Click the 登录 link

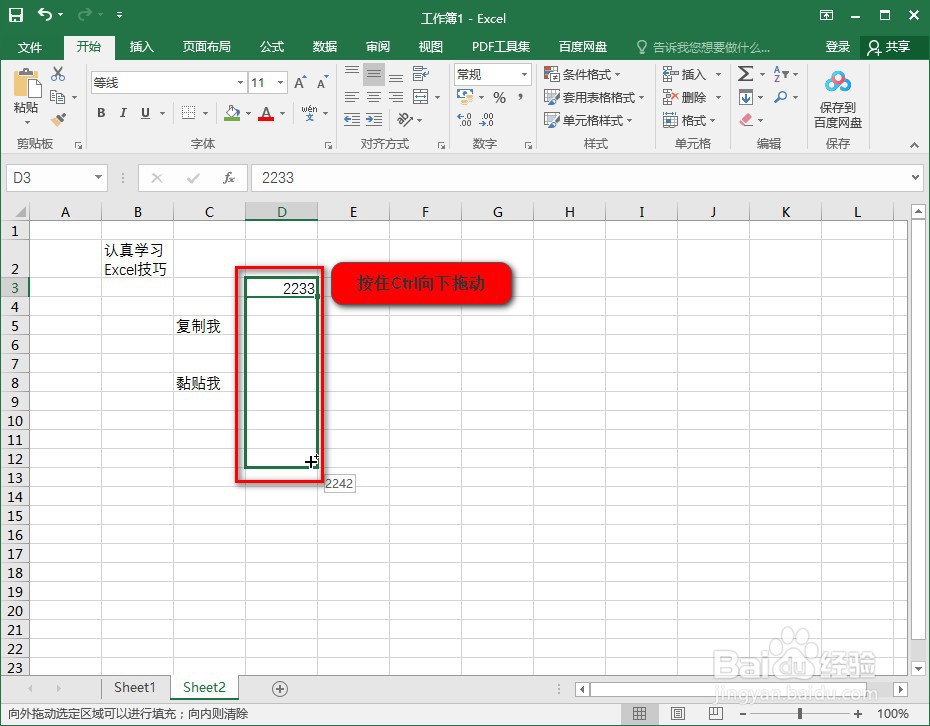838,46
